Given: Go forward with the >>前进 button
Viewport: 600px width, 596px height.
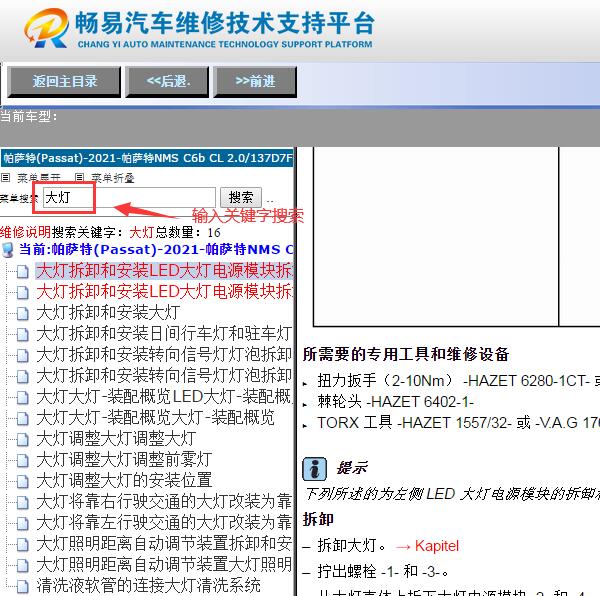Looking at the screenshot, I should (x=255, y=81).
